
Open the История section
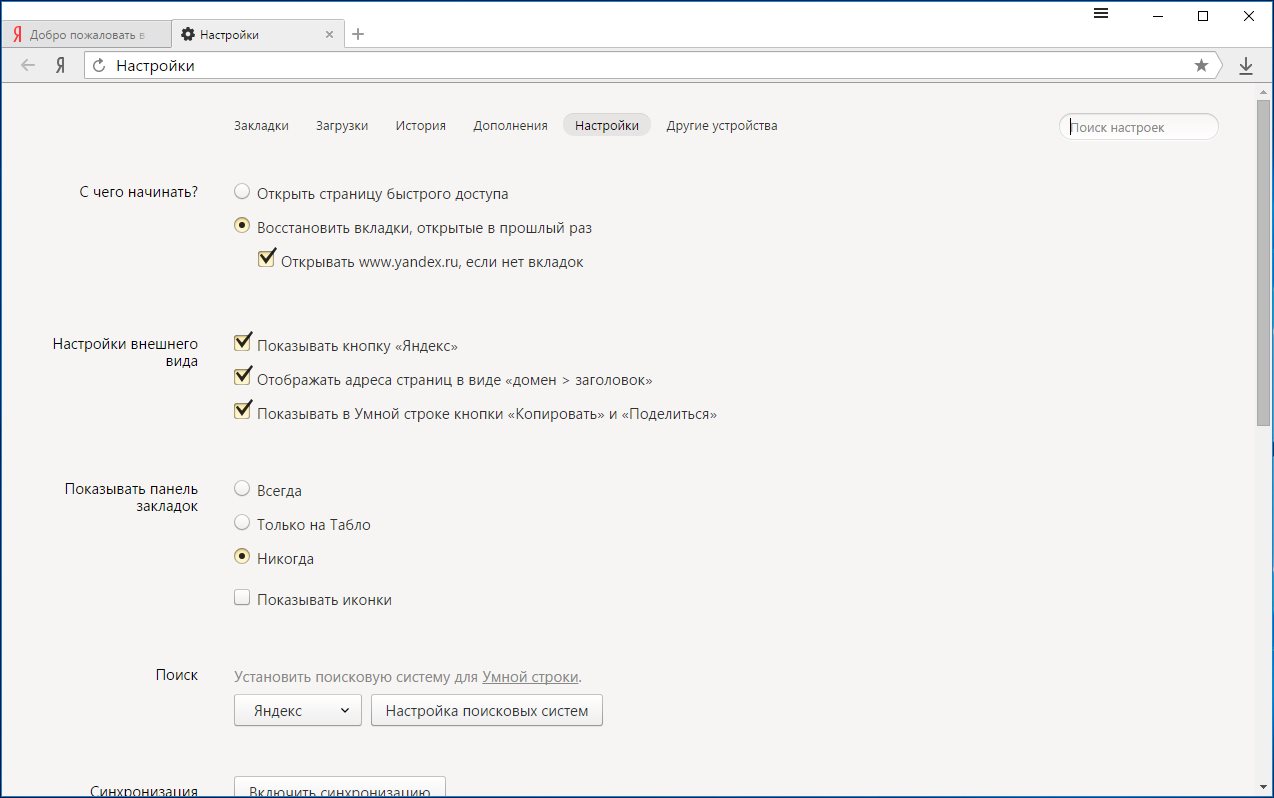tap(420, 126)
